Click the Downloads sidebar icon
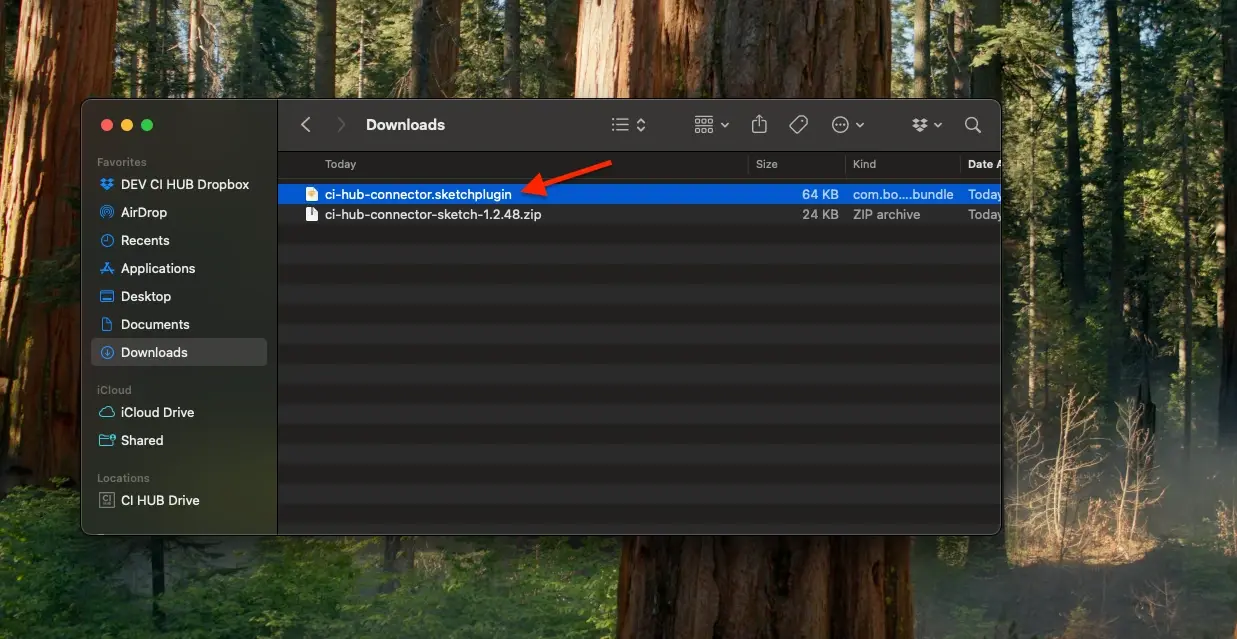Viewport: 1237px width, 639px height. [107, 352]
